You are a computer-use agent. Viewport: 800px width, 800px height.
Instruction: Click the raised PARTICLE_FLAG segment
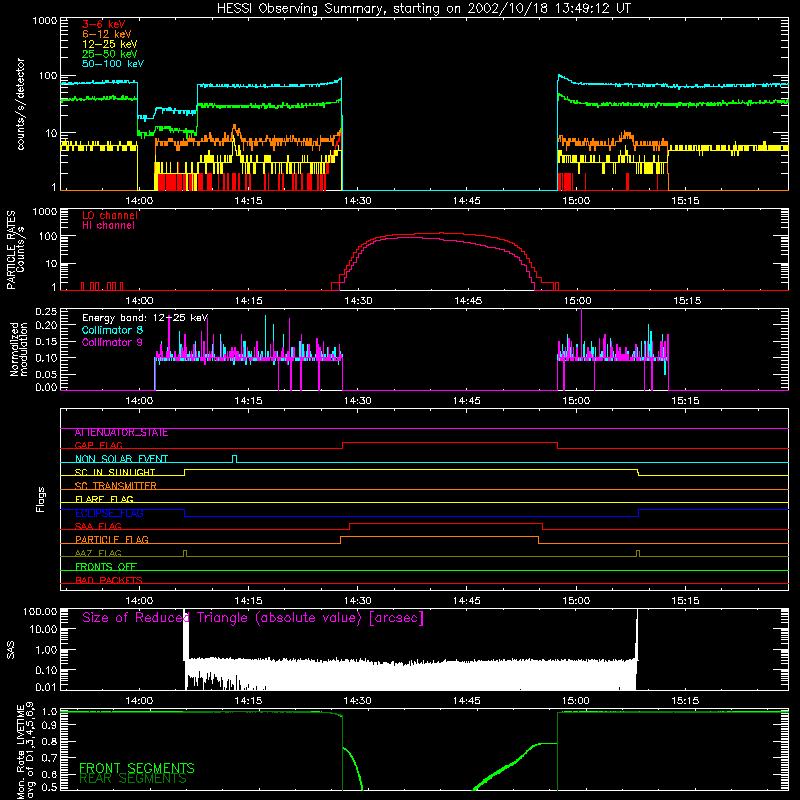pyautogui.click(x=439, y=537)
